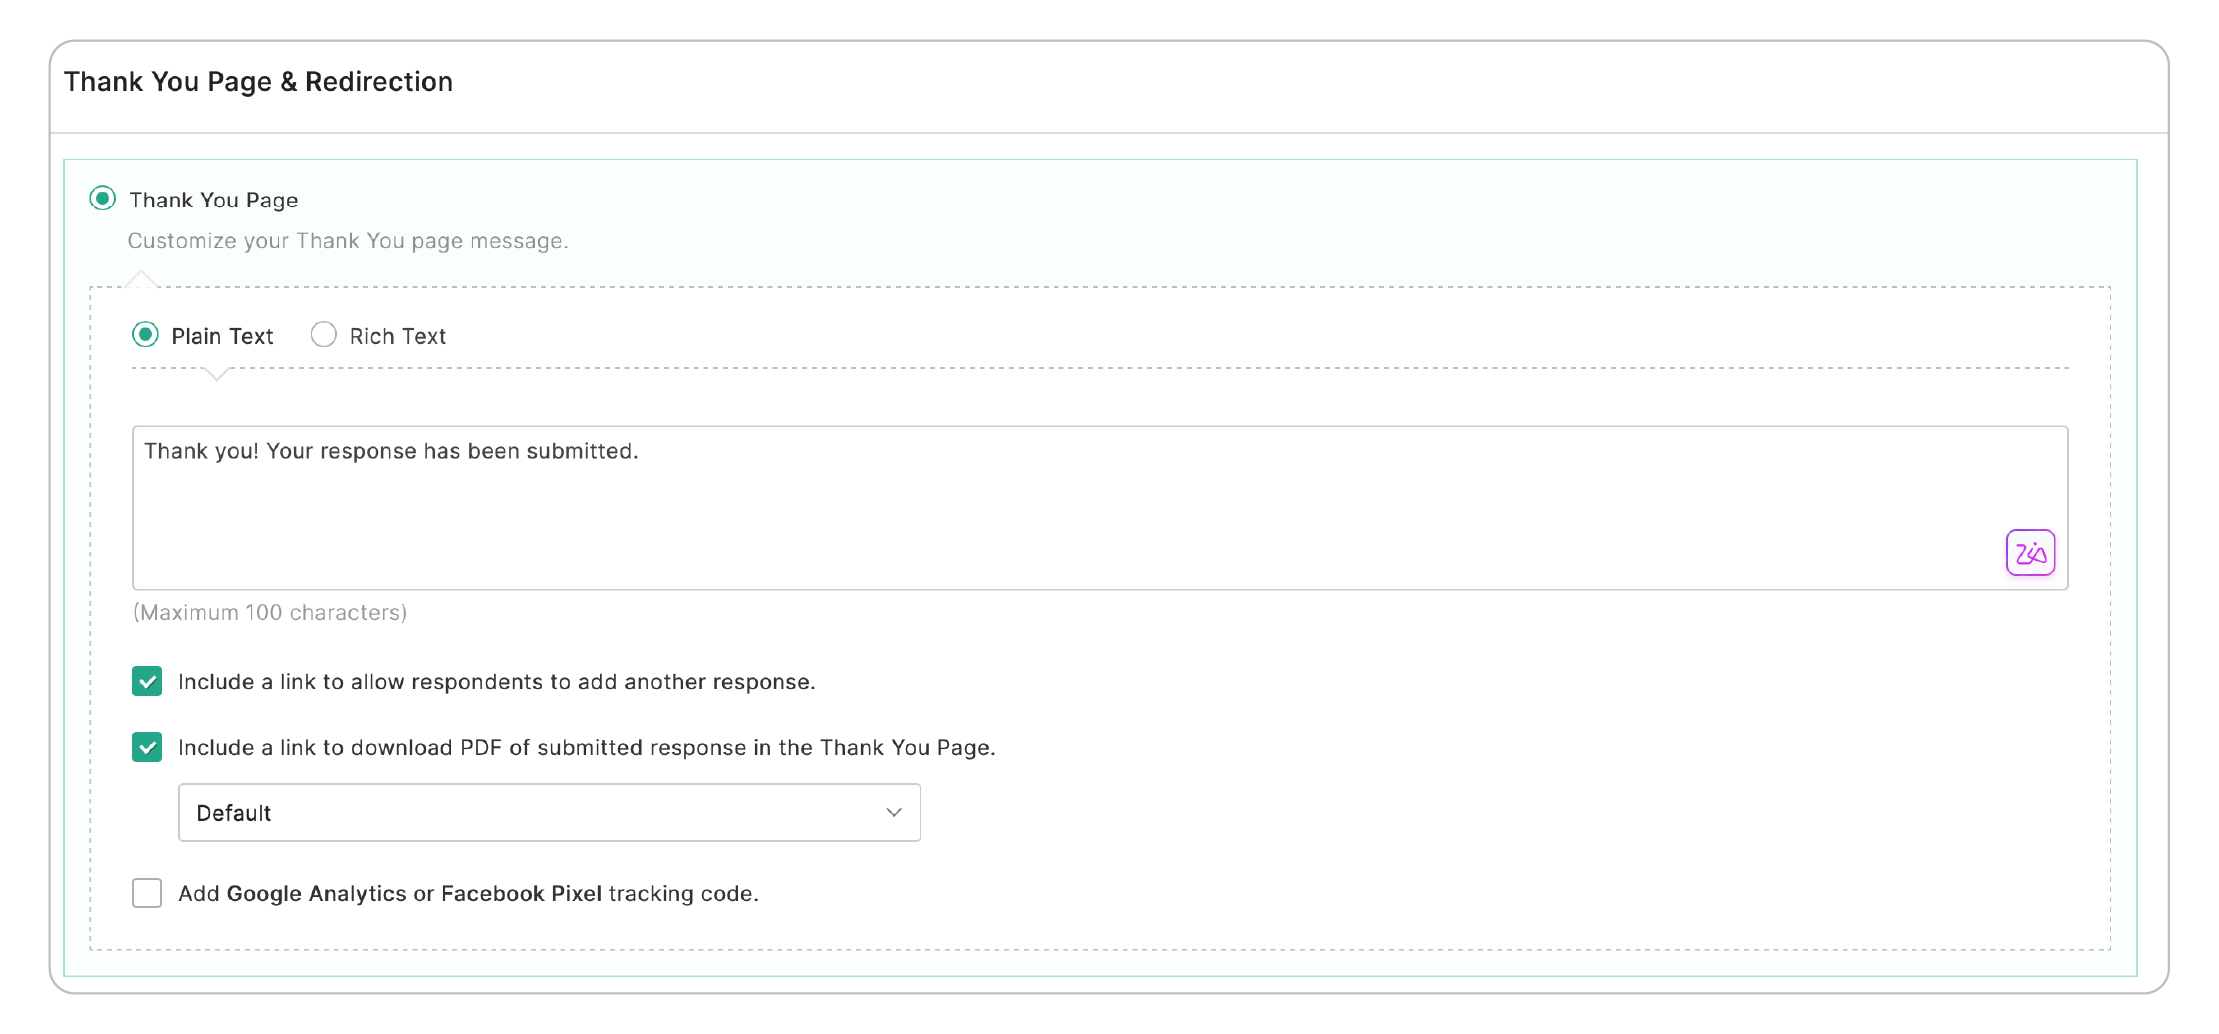The height and width of the screenshot is (1034, 2219).
Task: Click the 'Google Analytics' bold text
Action: 316,894
